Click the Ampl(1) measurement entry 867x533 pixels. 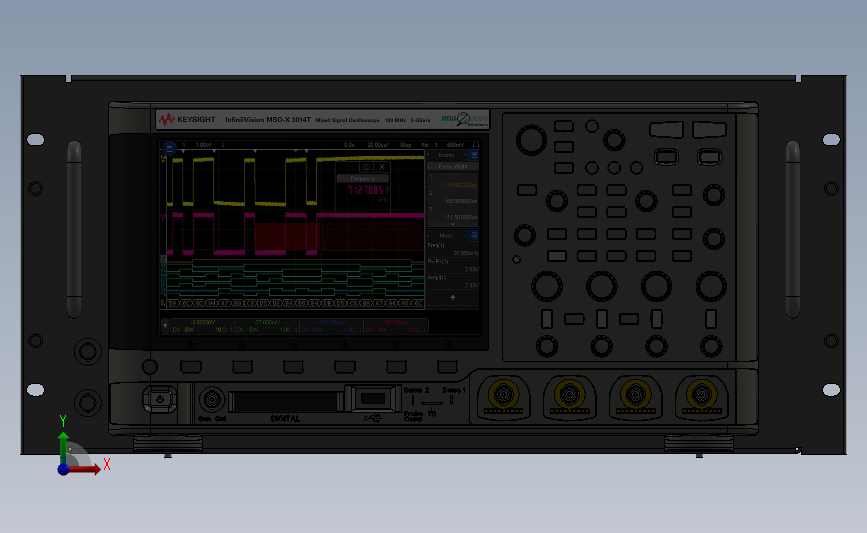(x=452, y=281)
